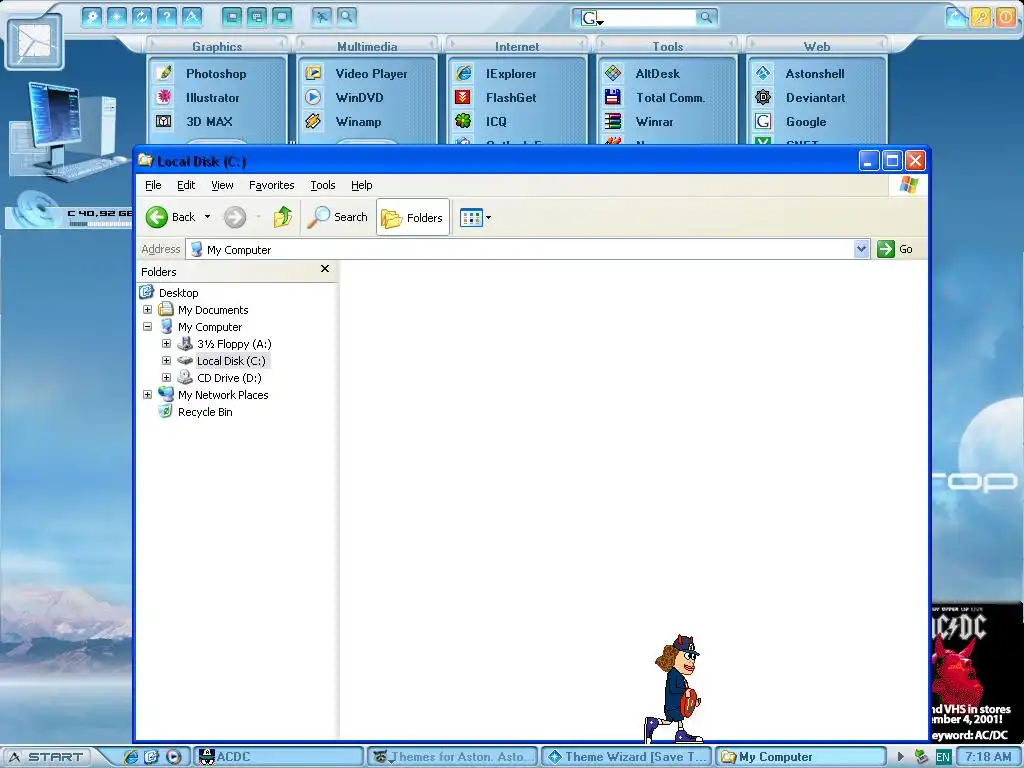Click the Go button next to address bar
Screen dimensions: 1024x768
[895, 249]
